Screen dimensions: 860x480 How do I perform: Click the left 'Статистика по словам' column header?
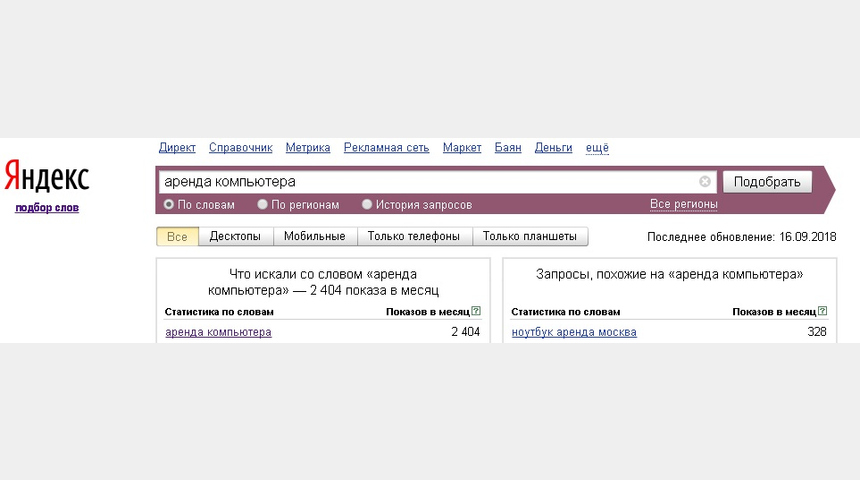[219, 312]
